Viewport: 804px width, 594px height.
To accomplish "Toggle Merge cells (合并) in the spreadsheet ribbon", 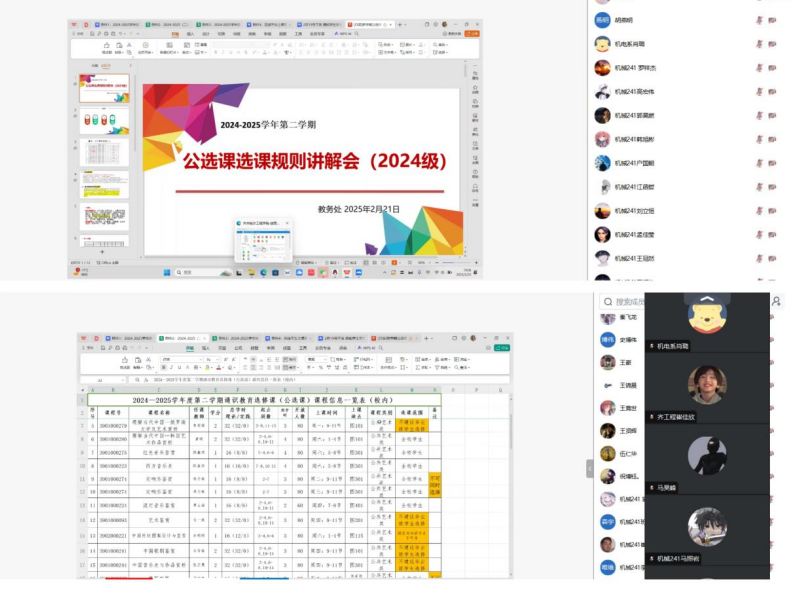I will [x=290, y=367].
